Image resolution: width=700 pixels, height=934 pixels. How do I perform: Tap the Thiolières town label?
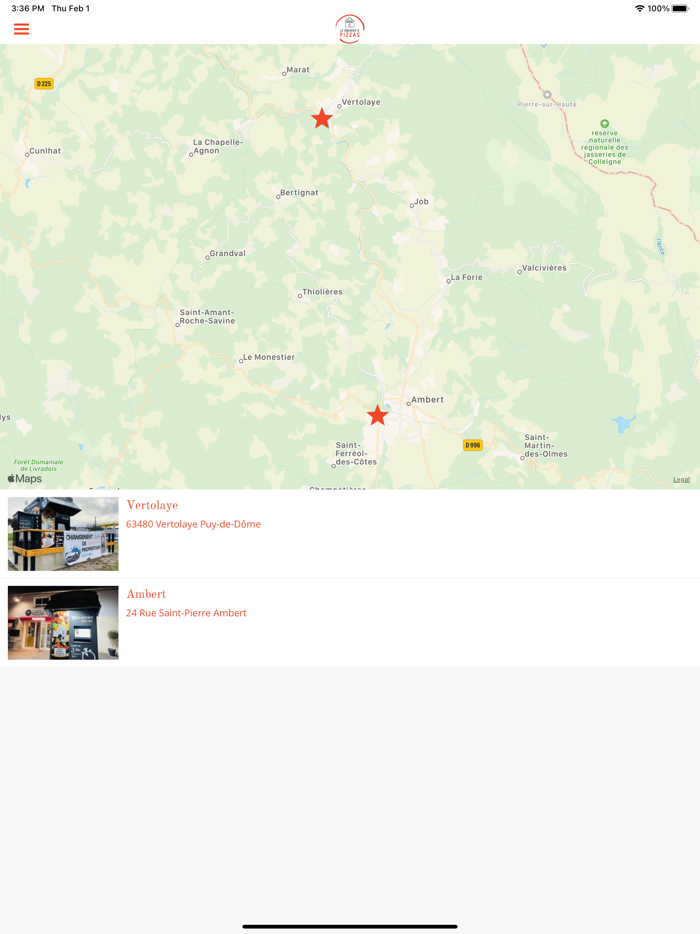(322, 292)
